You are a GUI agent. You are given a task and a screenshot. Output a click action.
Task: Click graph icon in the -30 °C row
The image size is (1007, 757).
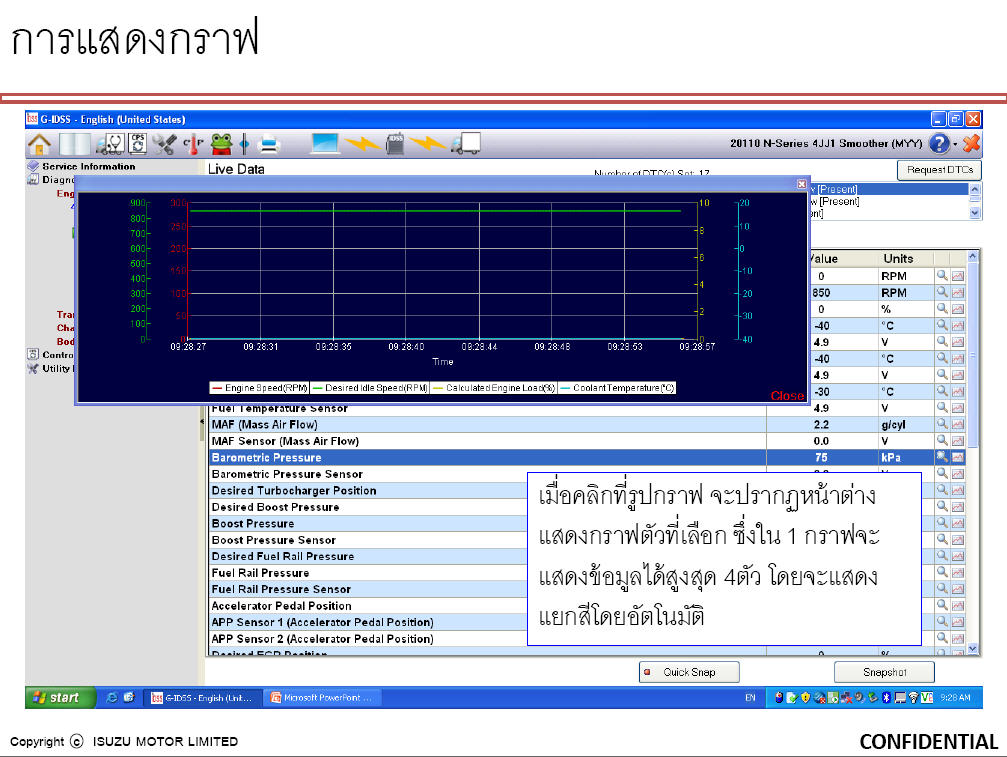click(x=958, y=391)
